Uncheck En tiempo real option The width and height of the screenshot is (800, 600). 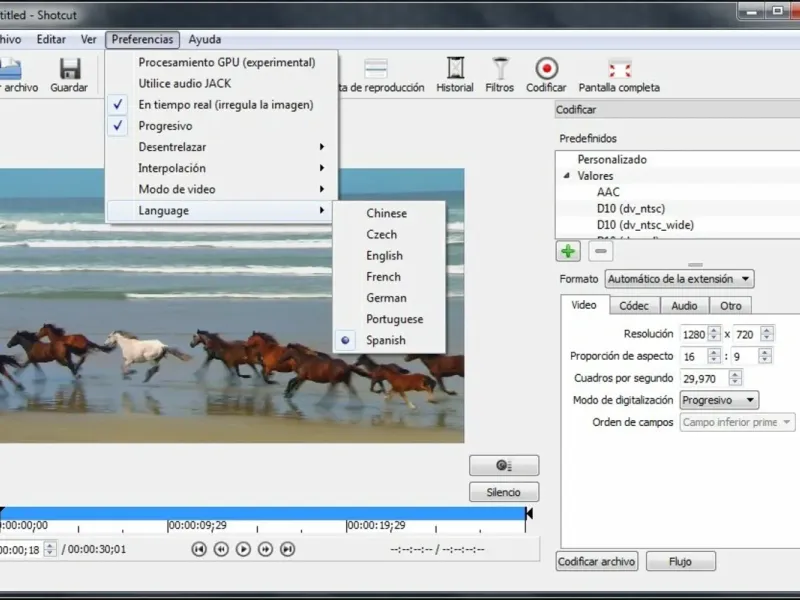pyautogui.click(x=225, y=104)
